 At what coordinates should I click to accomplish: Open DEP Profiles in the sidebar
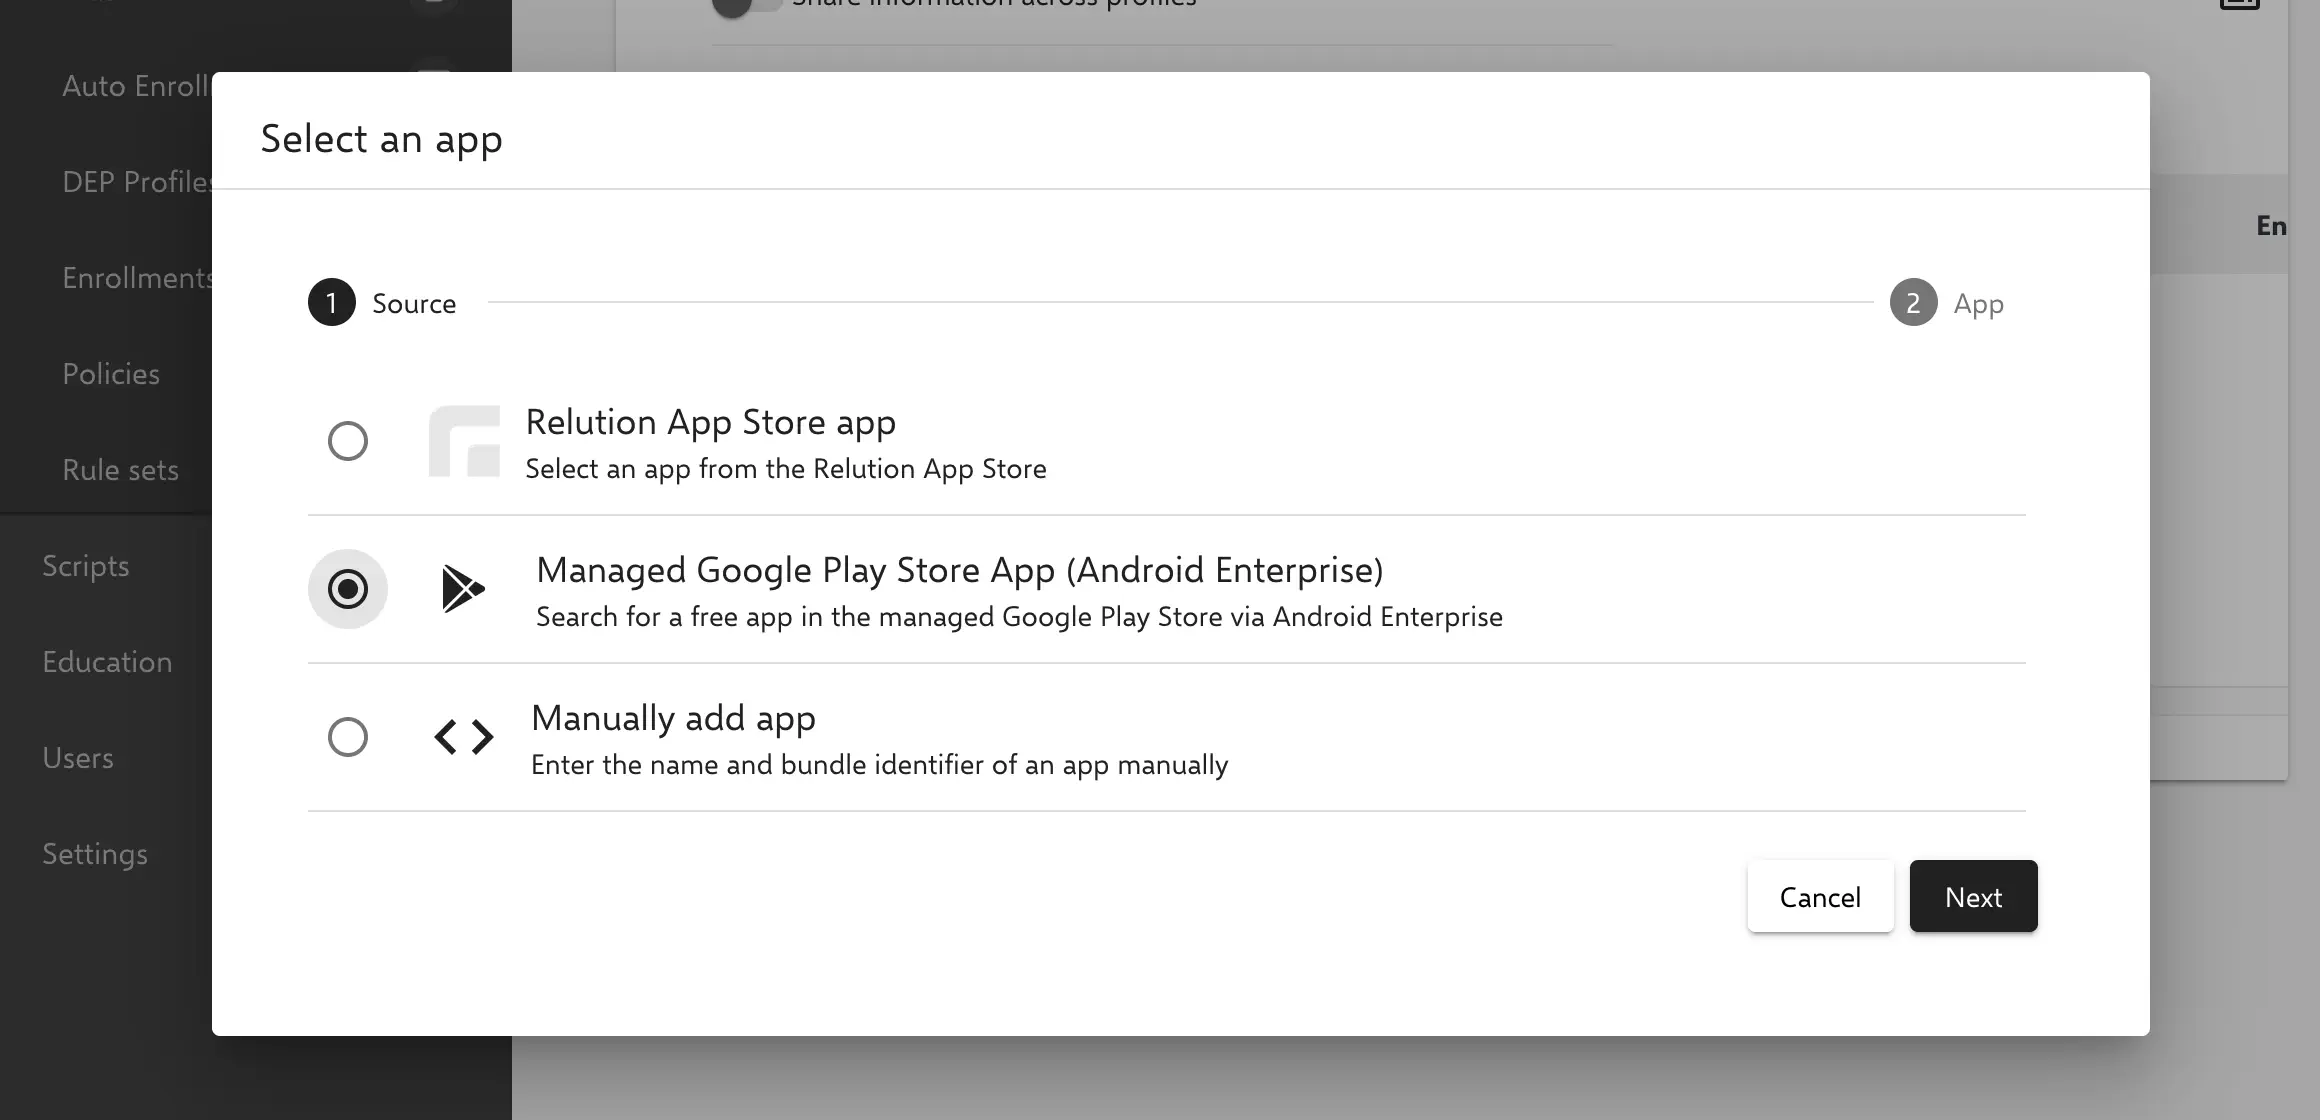pos(137,182)
